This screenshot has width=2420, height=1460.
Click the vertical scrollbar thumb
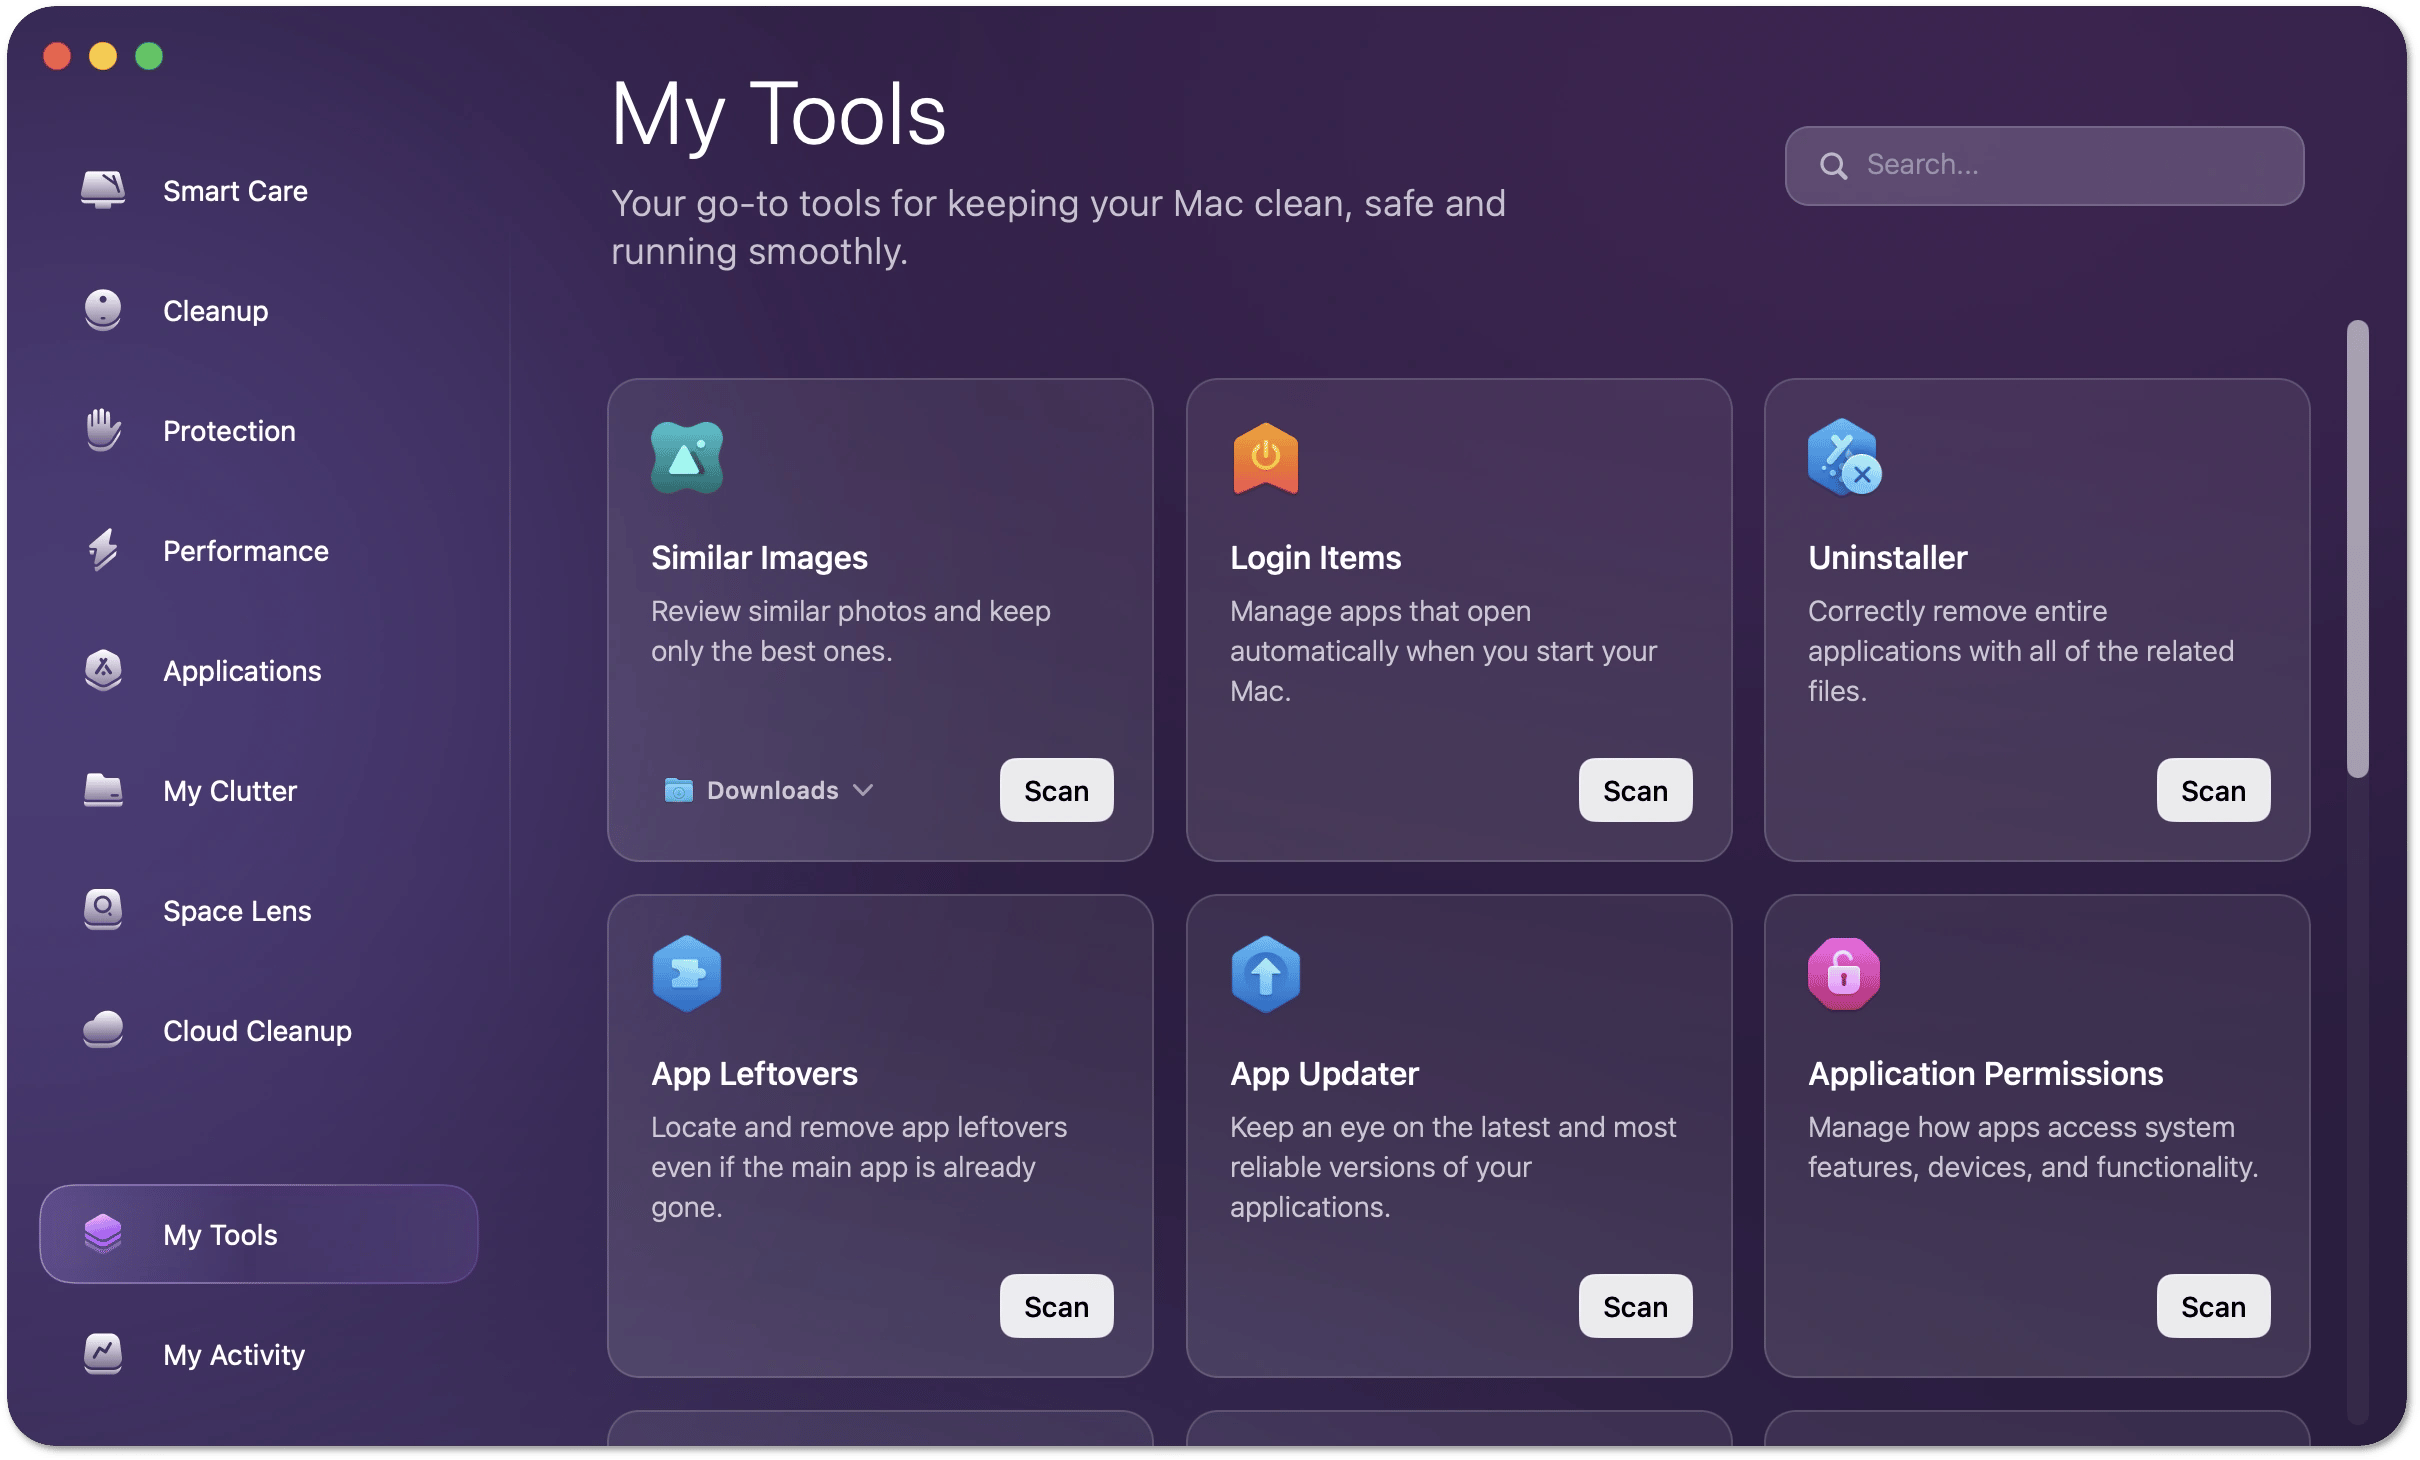pyautogui.click(x=2357, y=548)
